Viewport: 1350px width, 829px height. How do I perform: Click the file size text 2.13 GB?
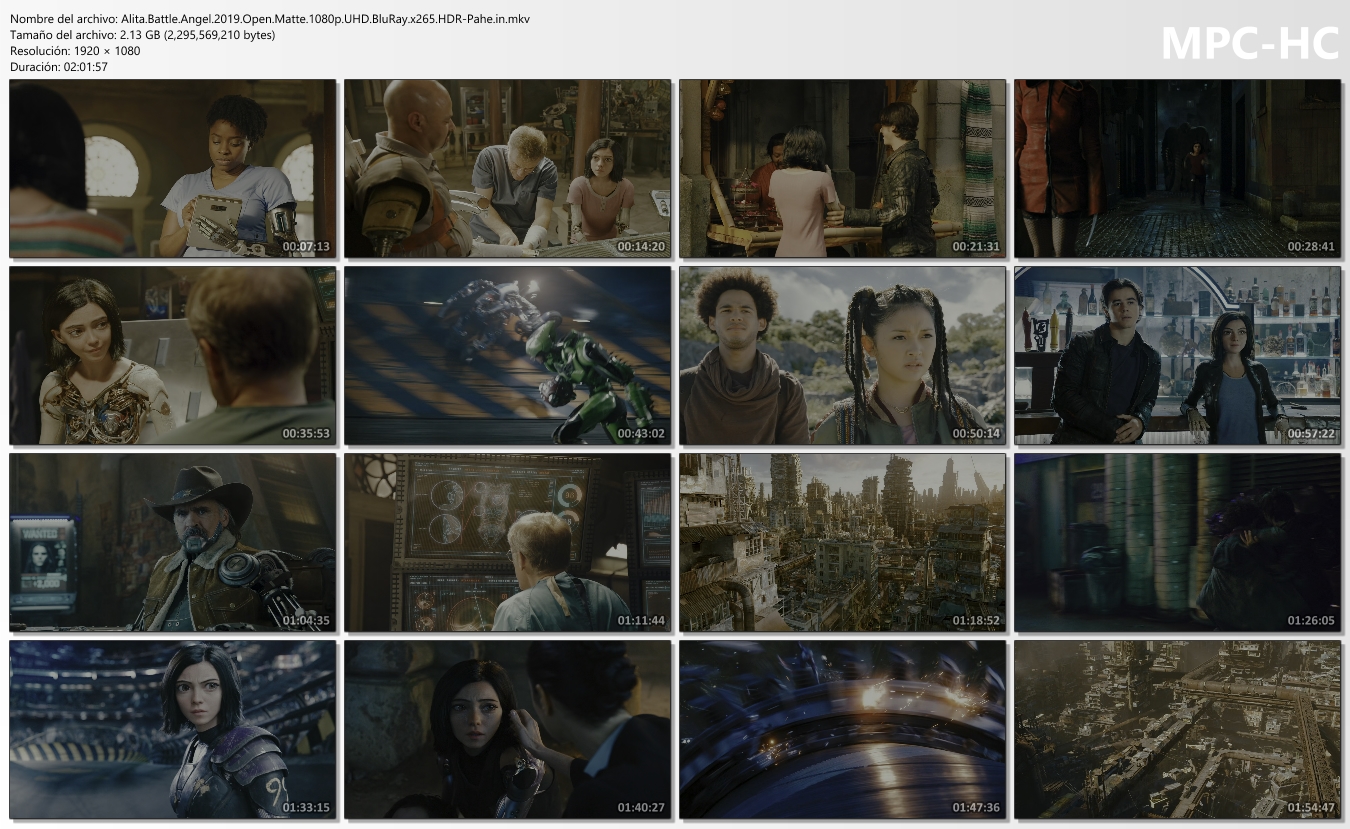[x=141, y=35]
